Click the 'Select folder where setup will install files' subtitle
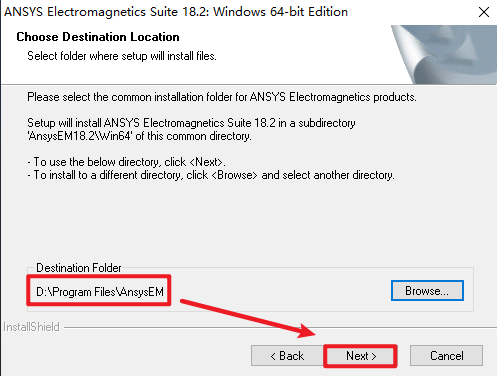 122,56
